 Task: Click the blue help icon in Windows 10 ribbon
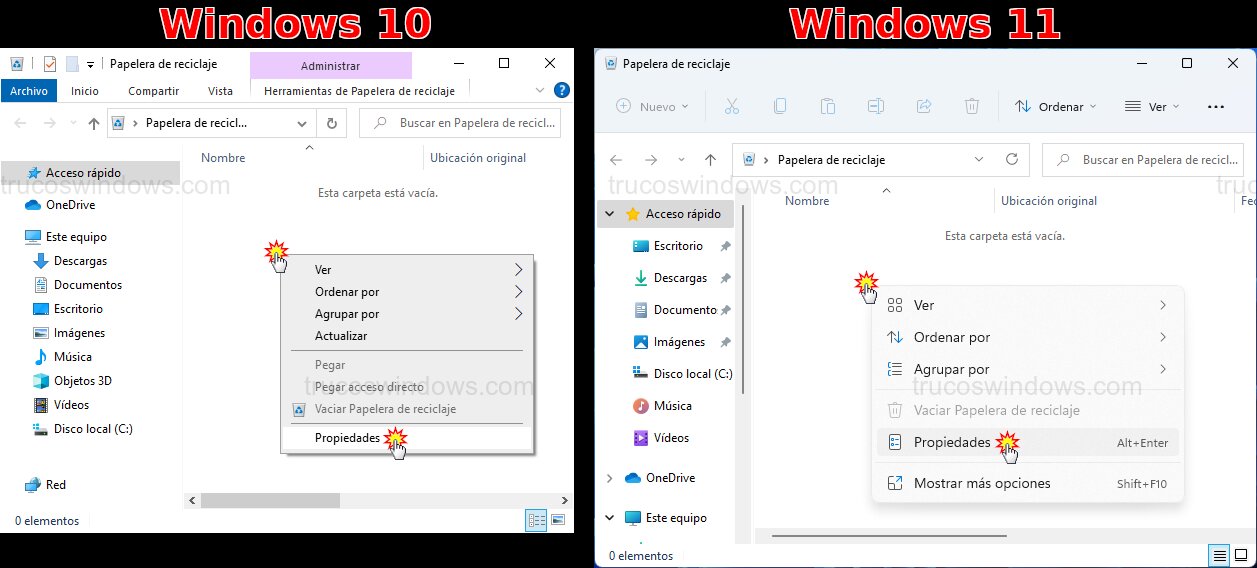tap(562, 90)
